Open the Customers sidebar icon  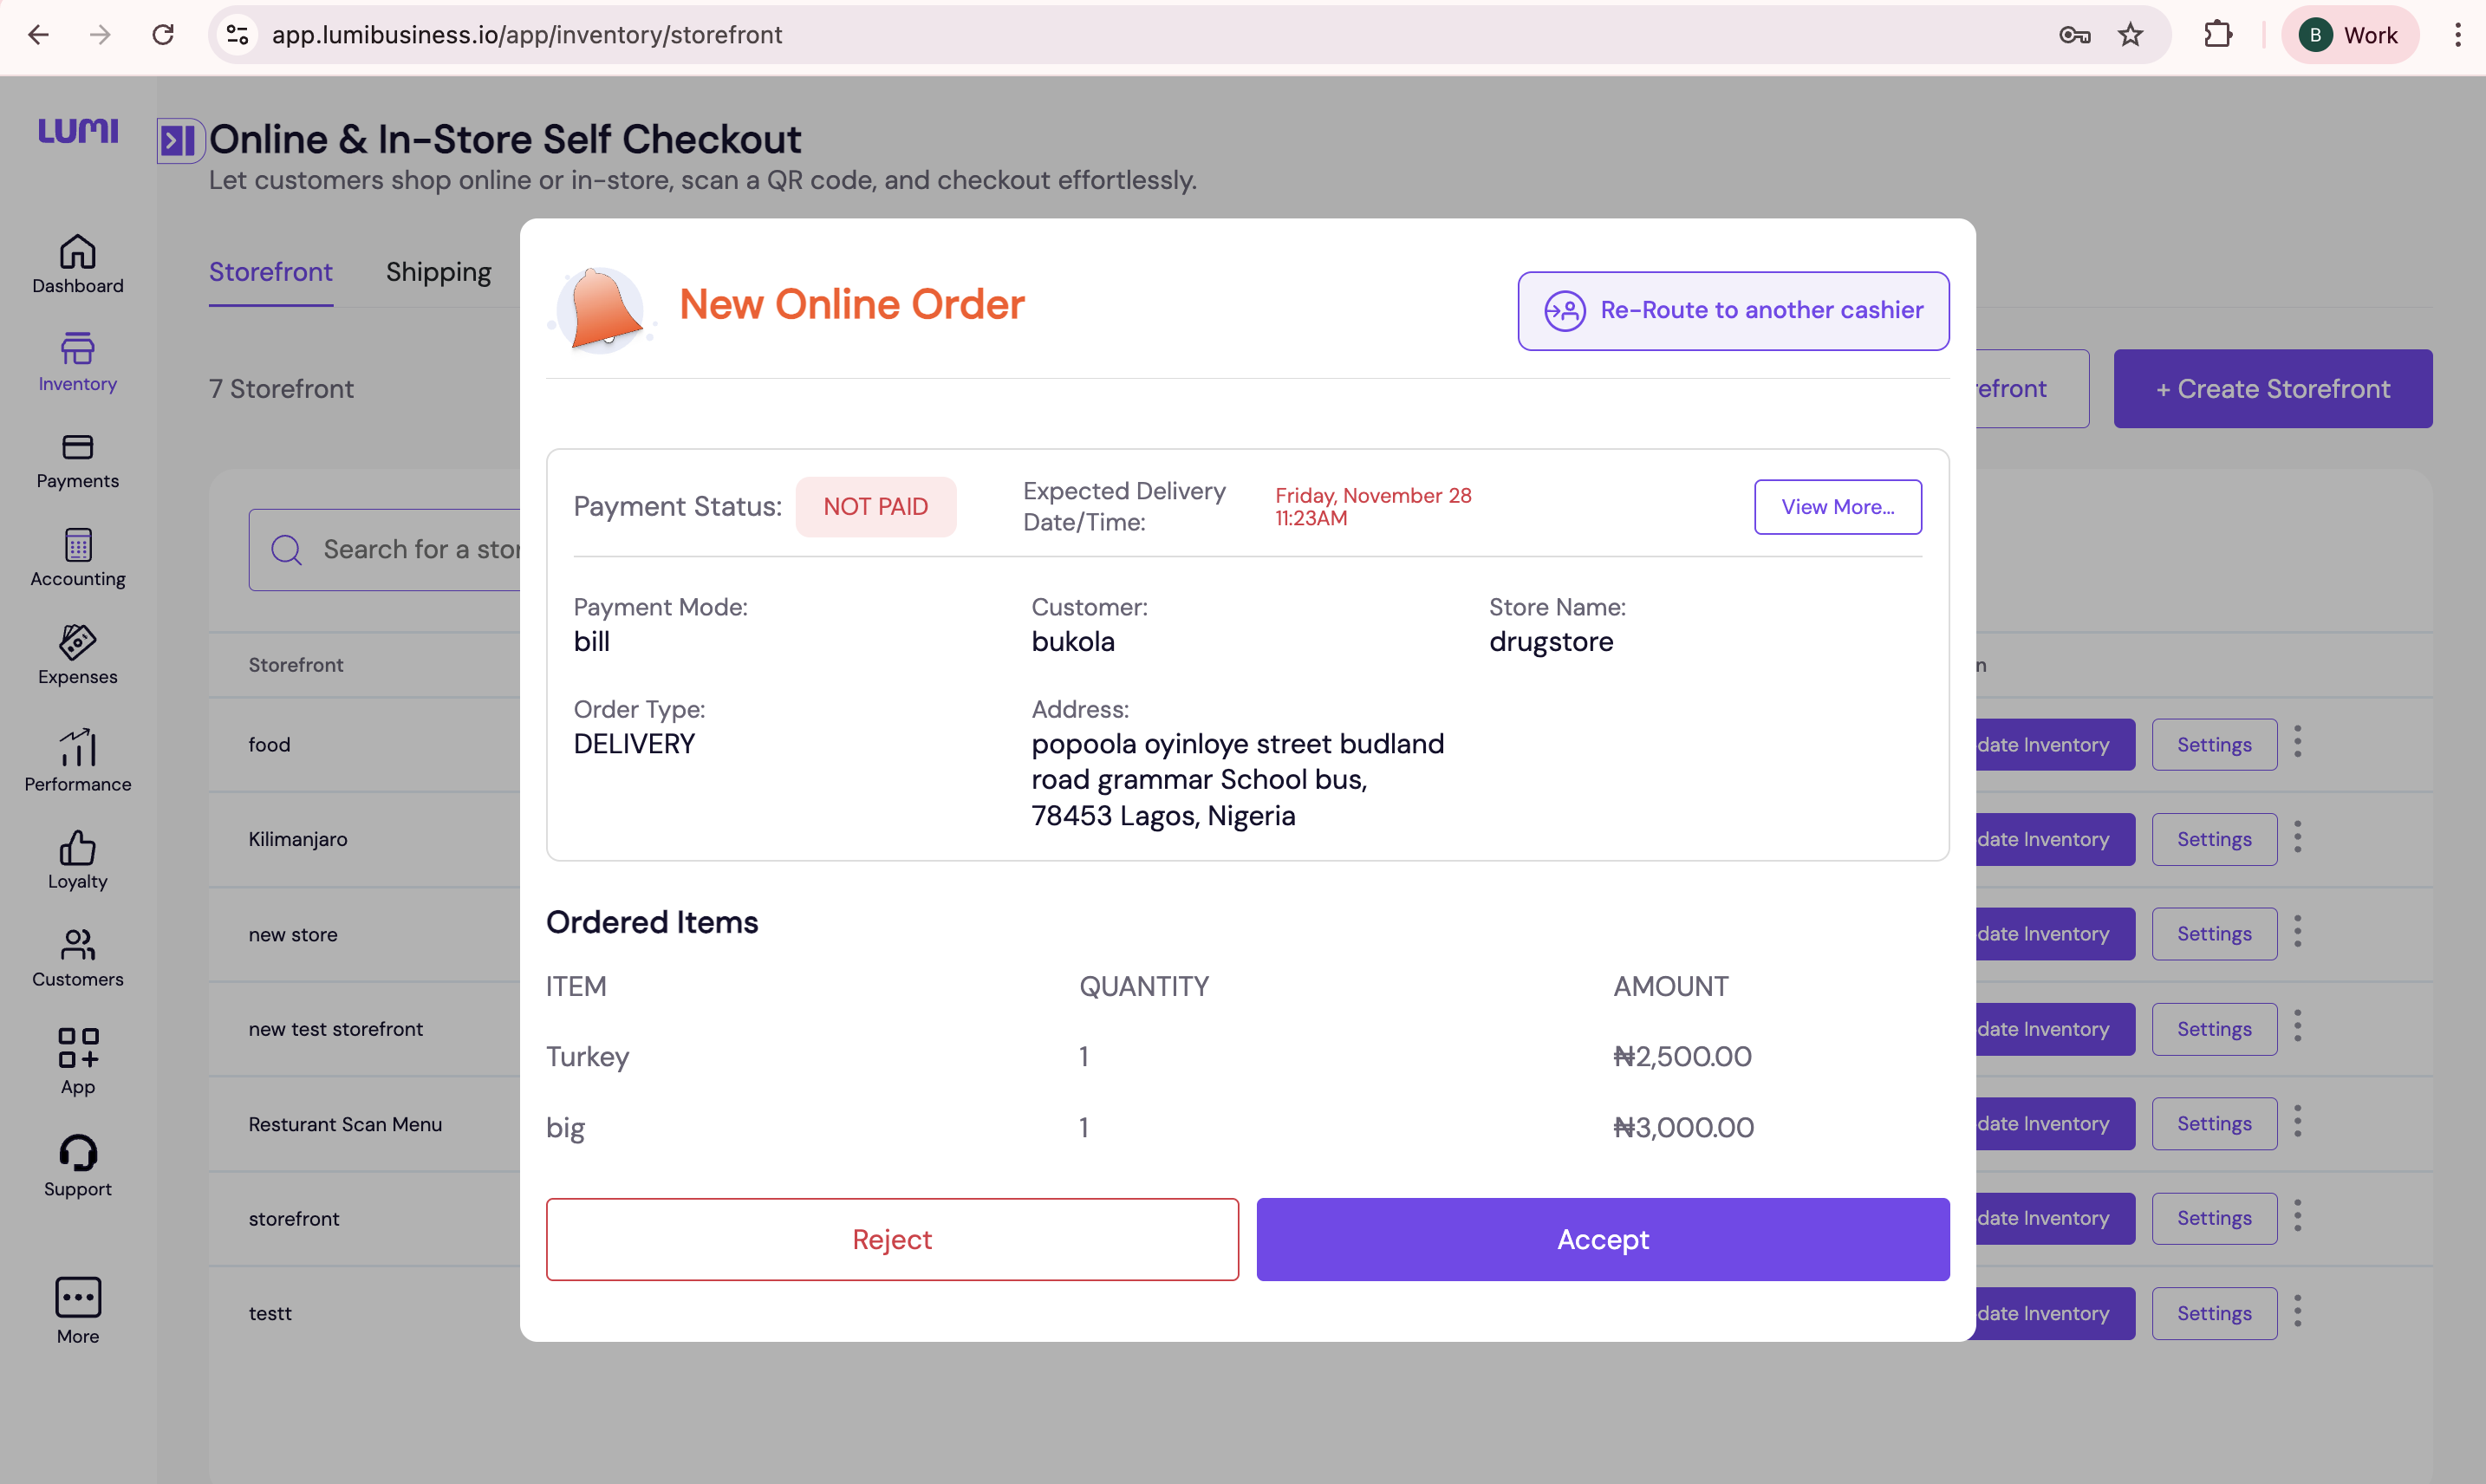click(x=77, y=957)
